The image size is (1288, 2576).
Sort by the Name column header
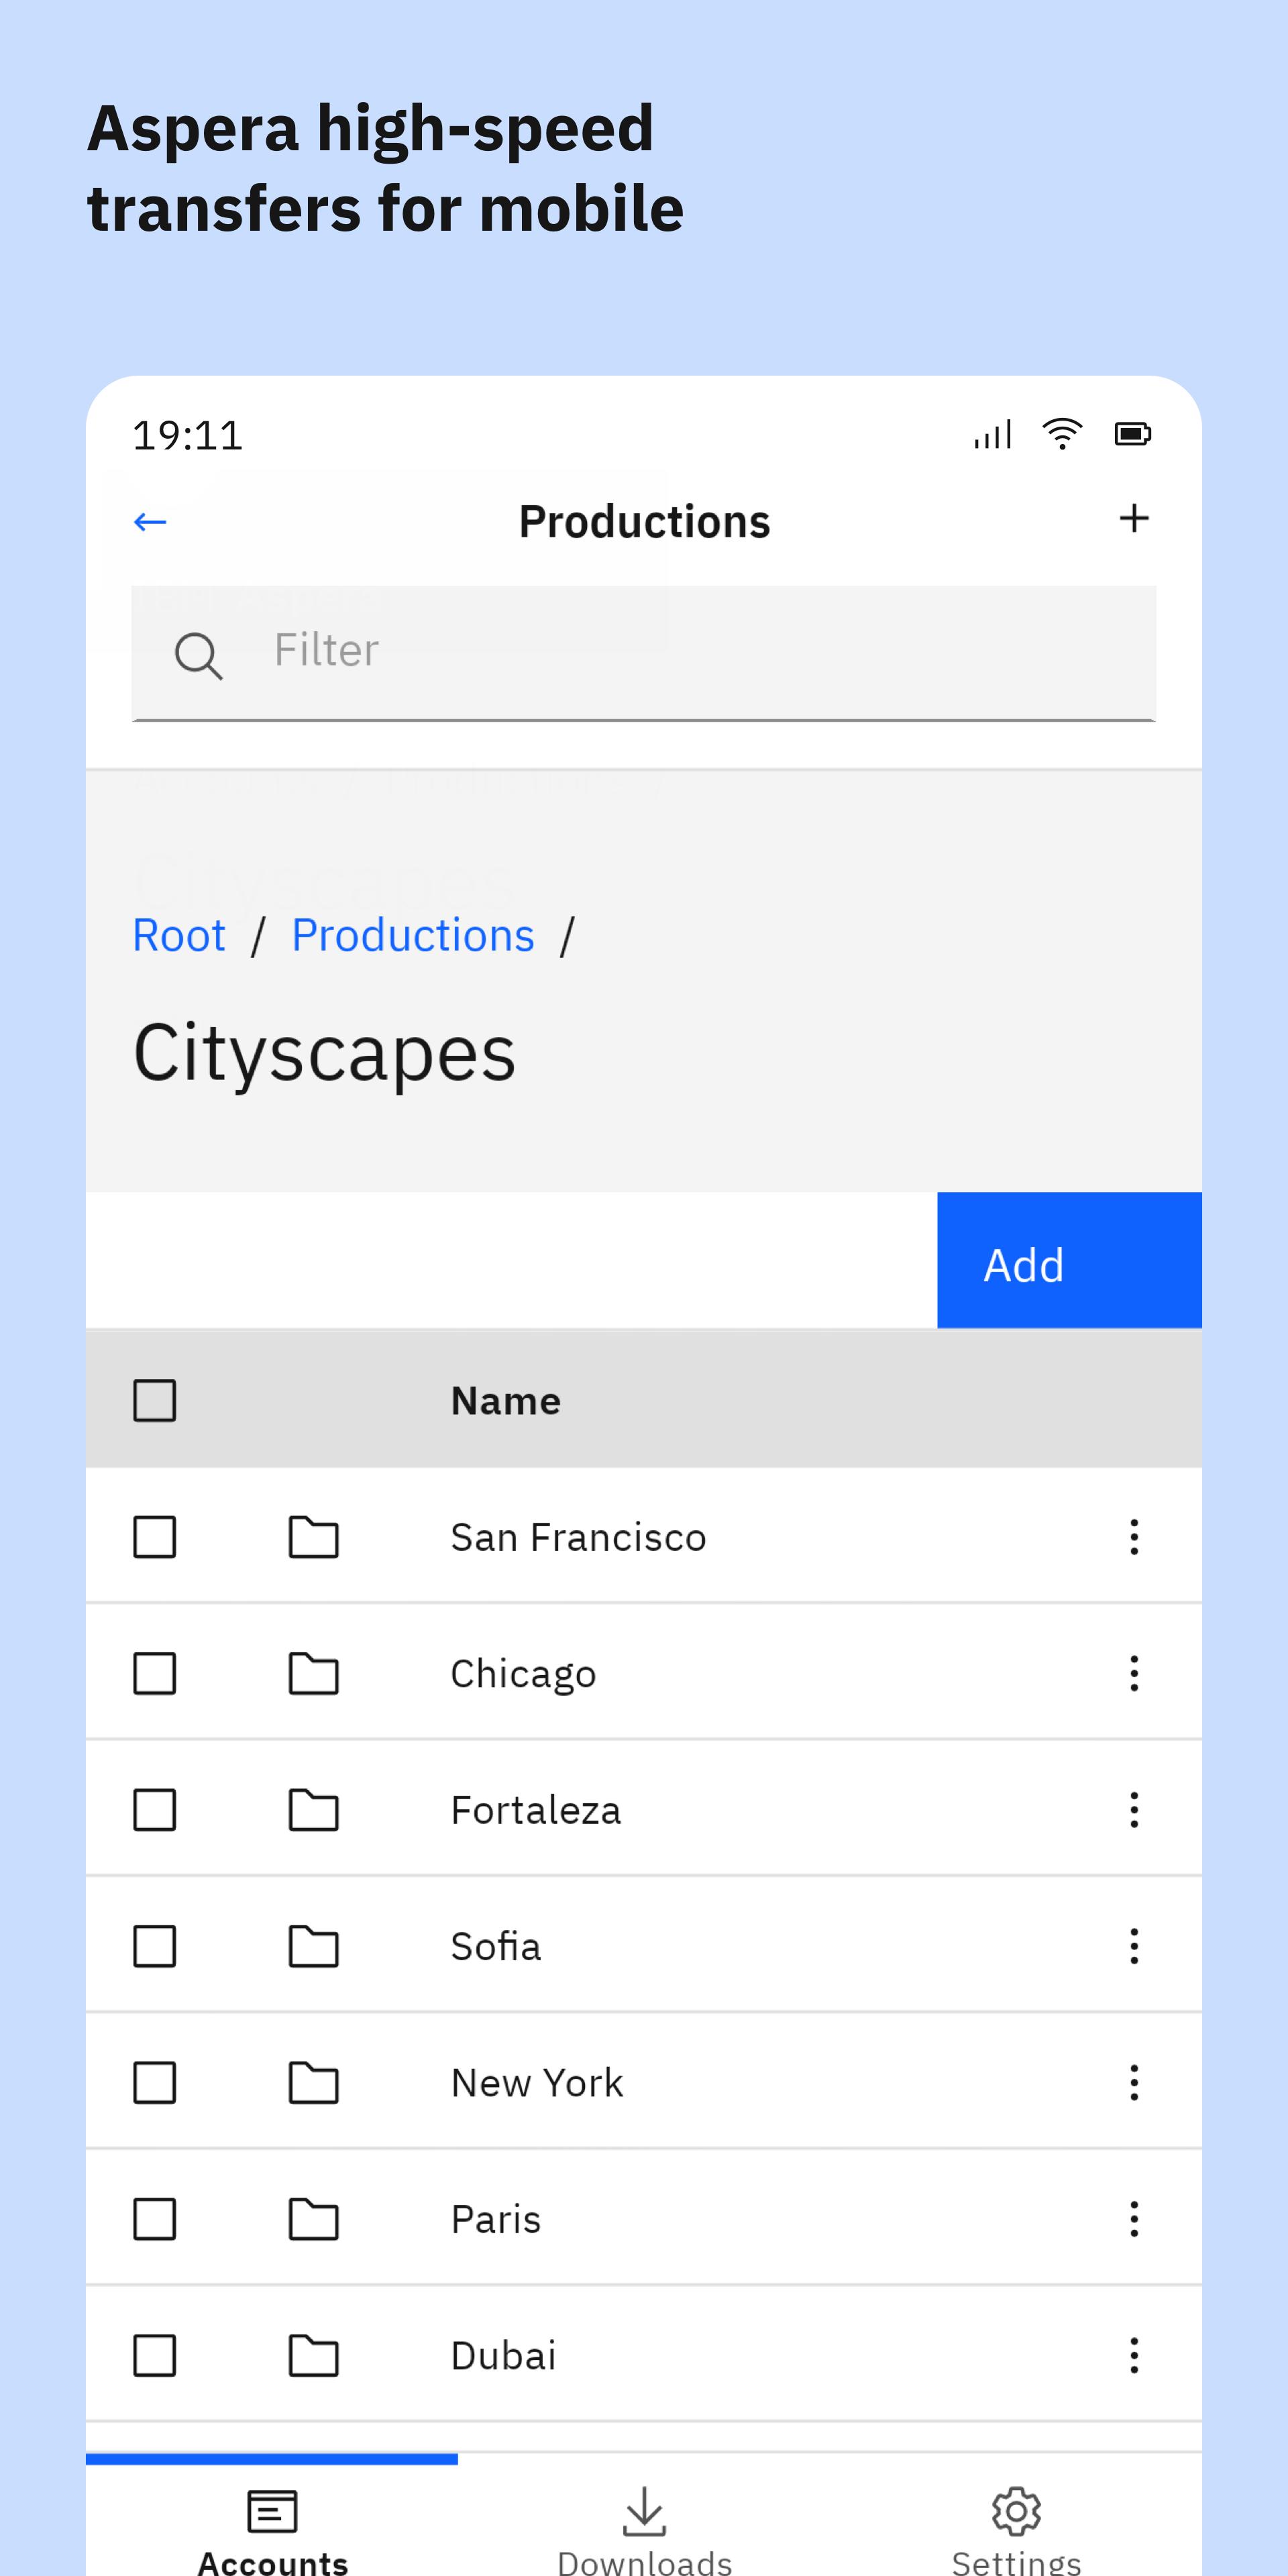(x=506, y=1401)
